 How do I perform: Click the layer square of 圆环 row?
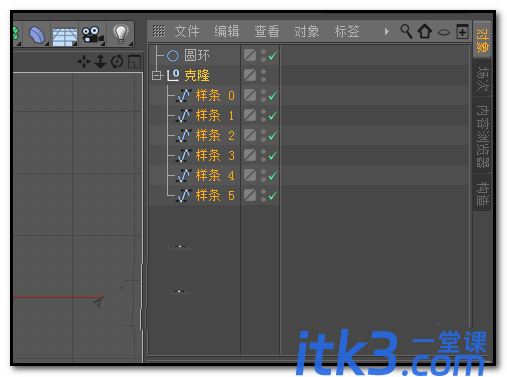(250, 55)
